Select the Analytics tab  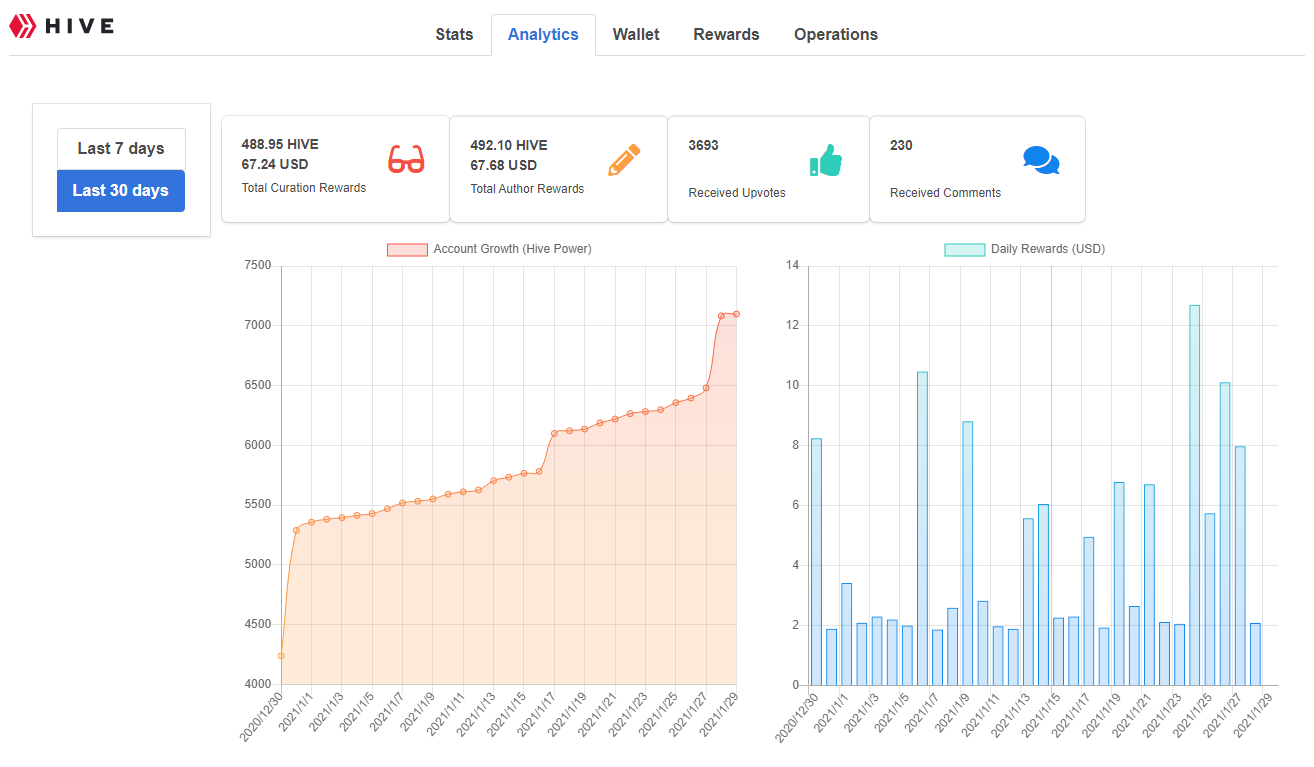pos(543,34)
